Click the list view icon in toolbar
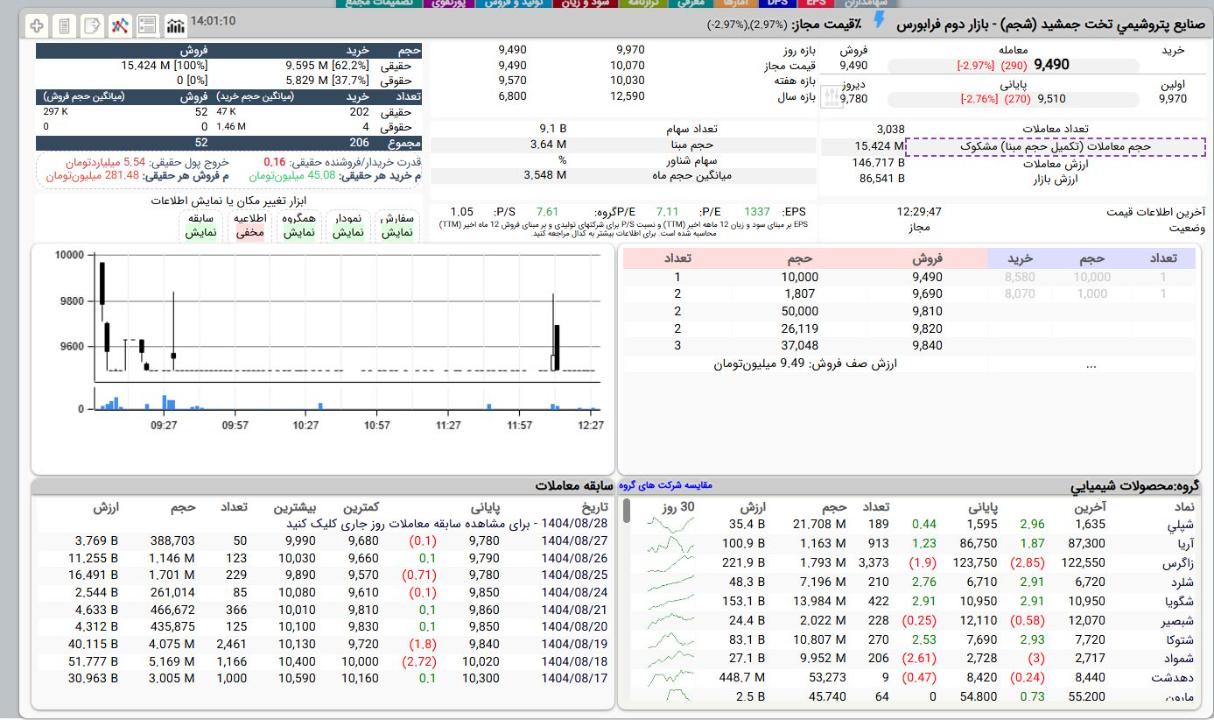Screen dimensions: 1214x720 pyautogui.click(x=148, y=23)
